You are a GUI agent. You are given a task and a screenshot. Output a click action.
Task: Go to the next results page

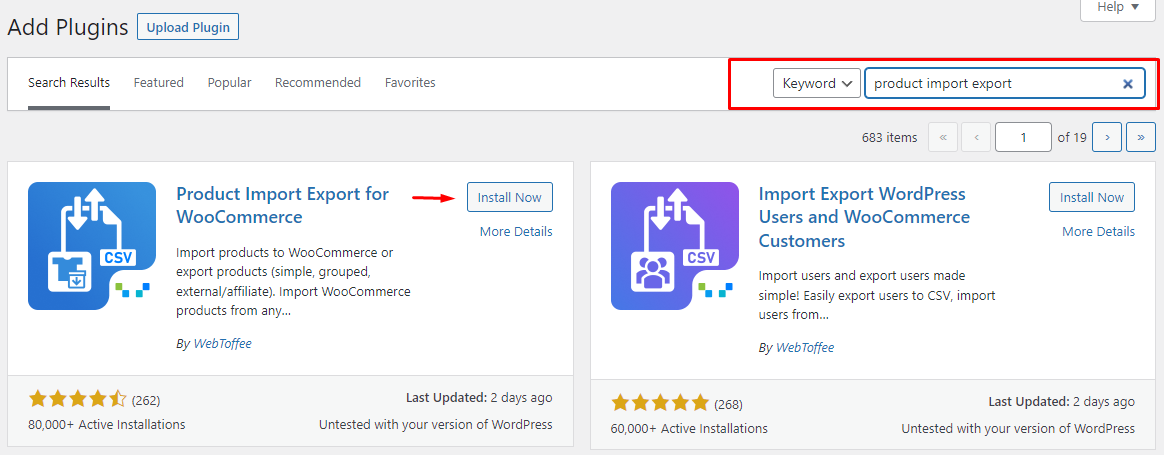tap(1107, 137)
